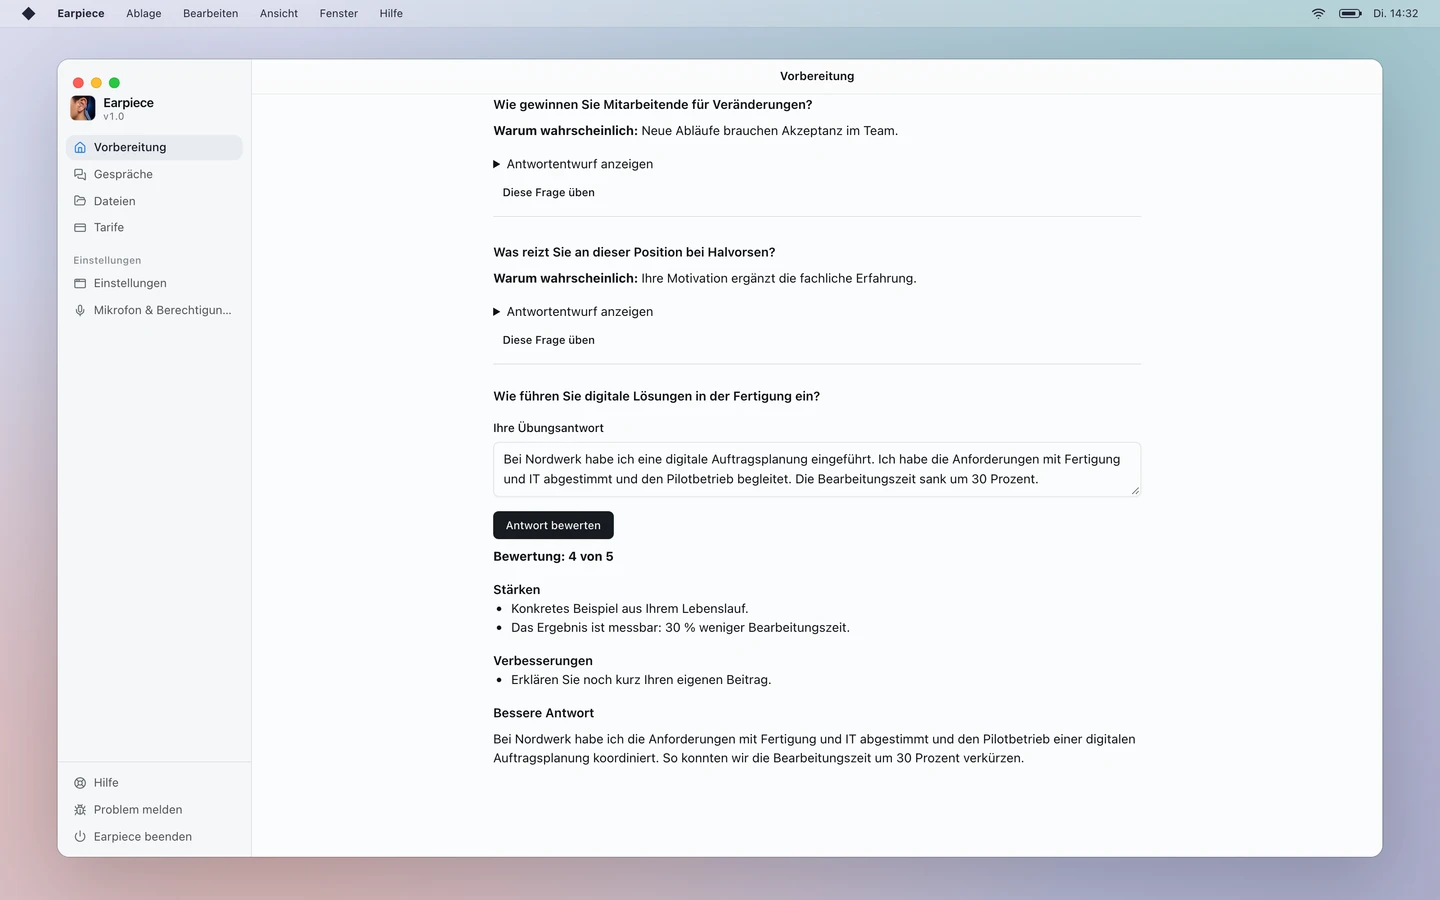Click the question about digitale Lösungen in der Fertigung

click(656, 397)
